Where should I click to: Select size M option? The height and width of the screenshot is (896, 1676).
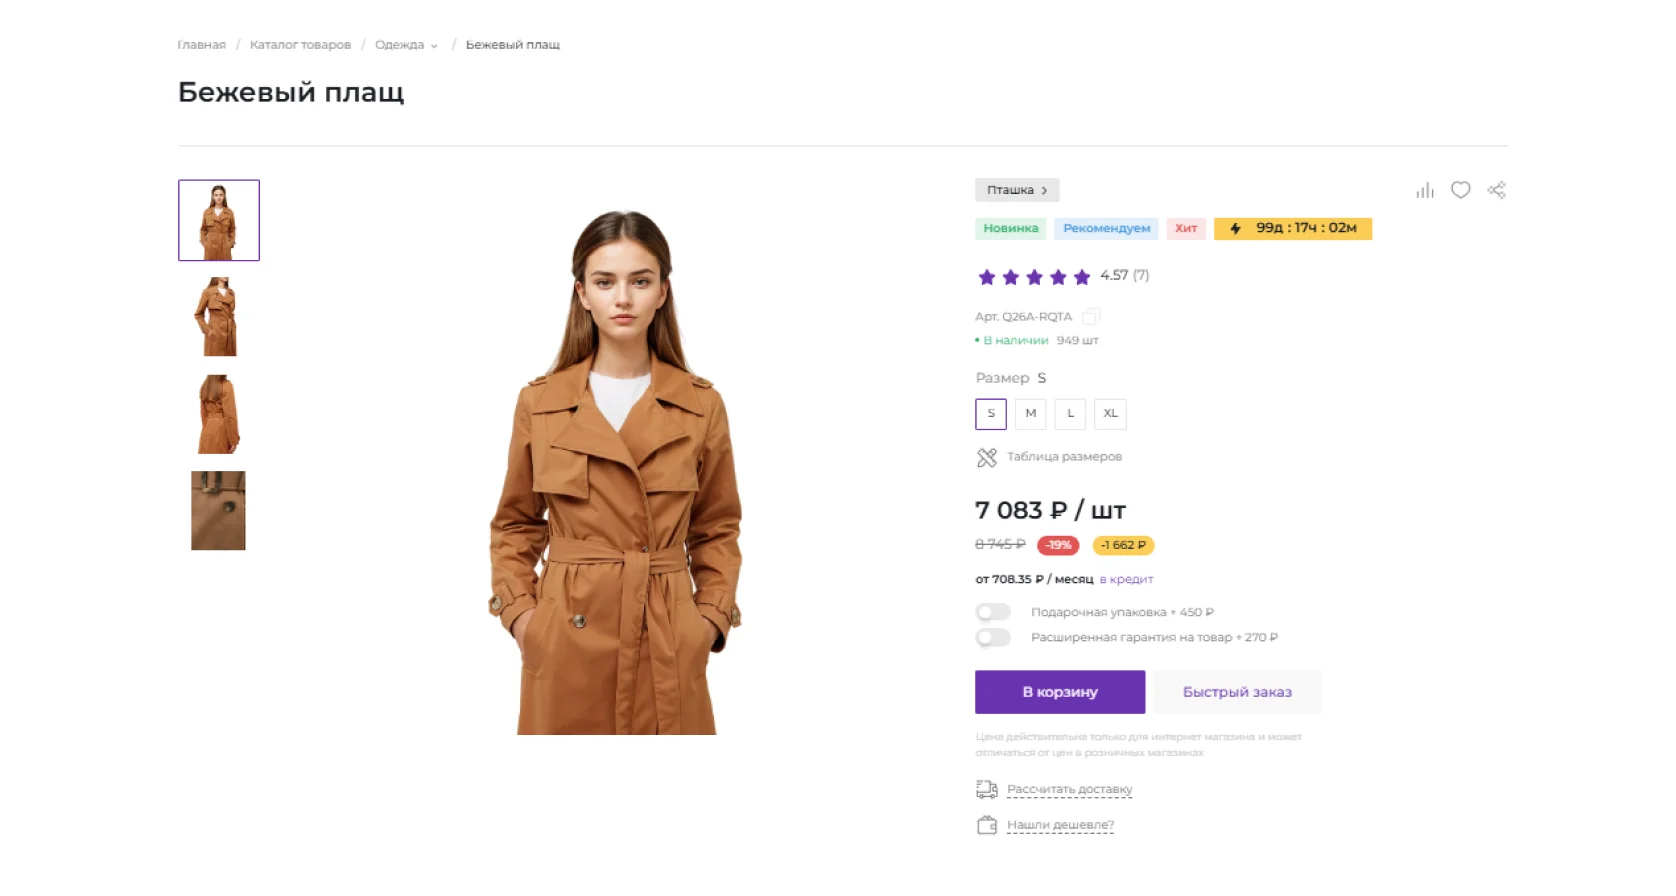pyautogui.click(x=1031, y=414)
